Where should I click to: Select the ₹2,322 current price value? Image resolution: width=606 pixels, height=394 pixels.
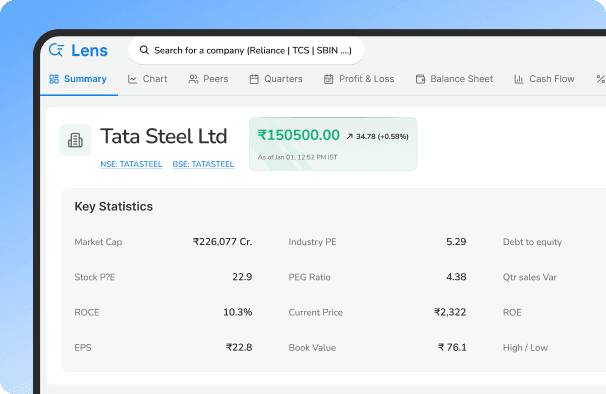(450, 312)
